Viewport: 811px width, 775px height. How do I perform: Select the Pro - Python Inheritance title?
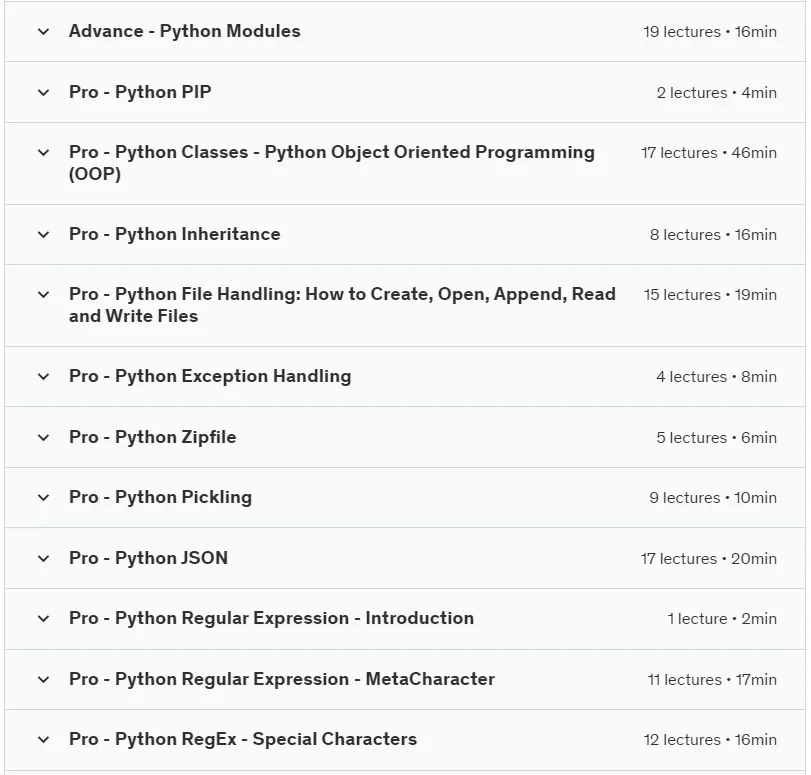[175, 234]
